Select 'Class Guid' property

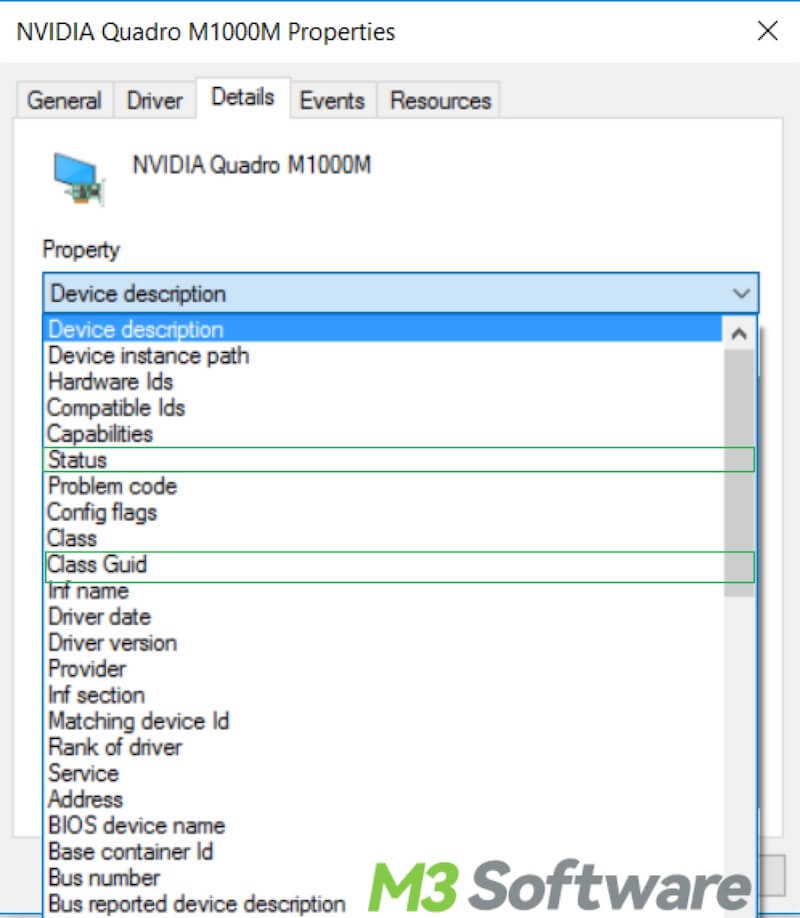383,564
